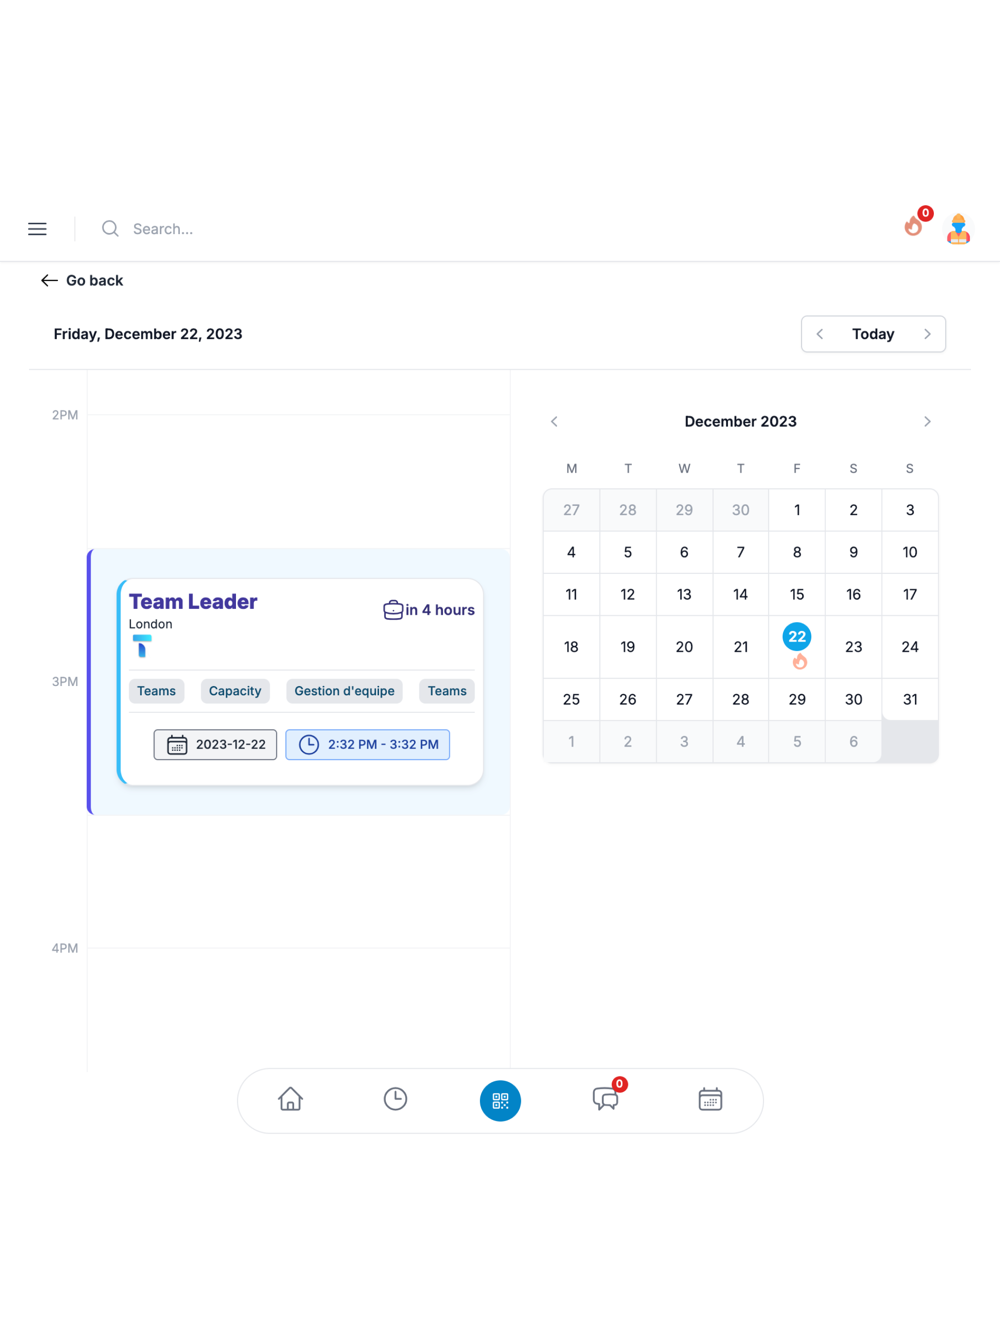Select December 18 in calendar
Viewport: 1000px width, 1334px height.
point(571,647)
